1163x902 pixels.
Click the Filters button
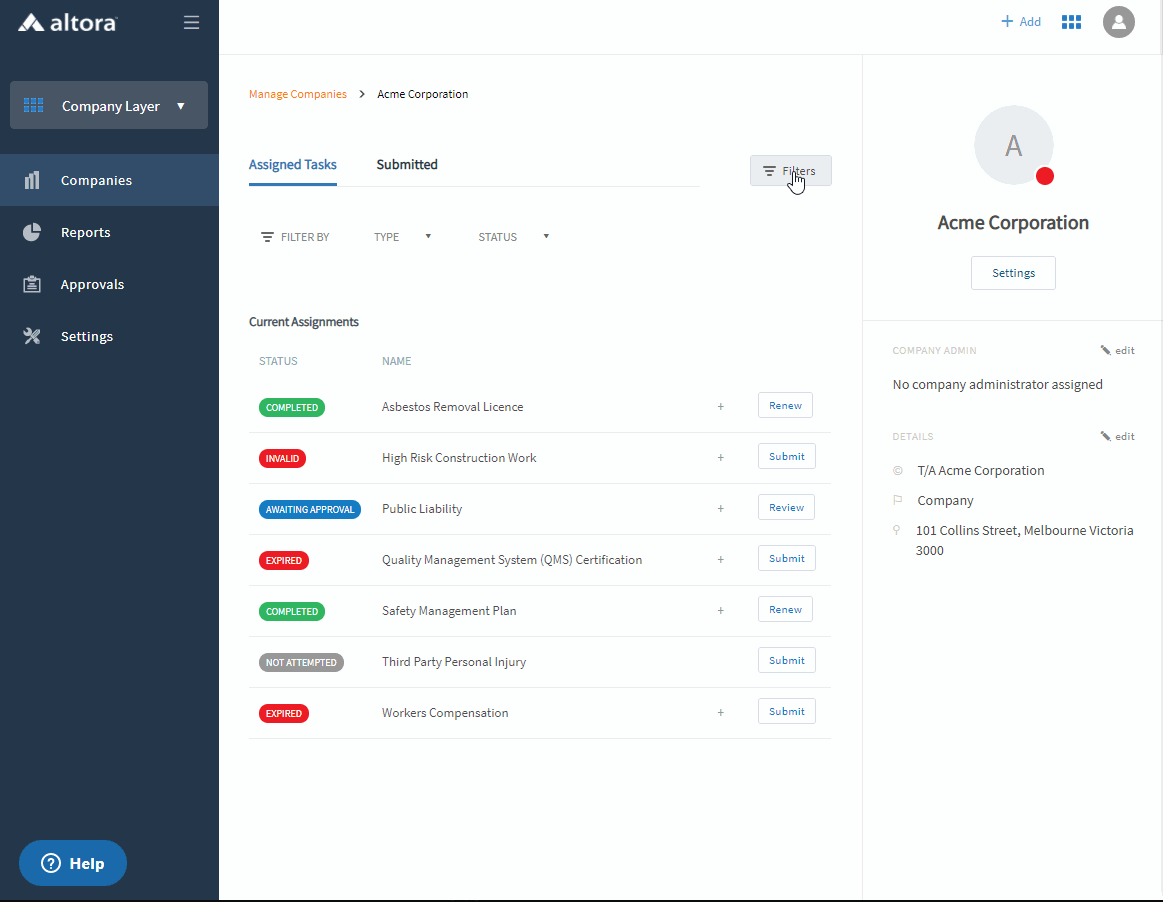click(790, 171)
